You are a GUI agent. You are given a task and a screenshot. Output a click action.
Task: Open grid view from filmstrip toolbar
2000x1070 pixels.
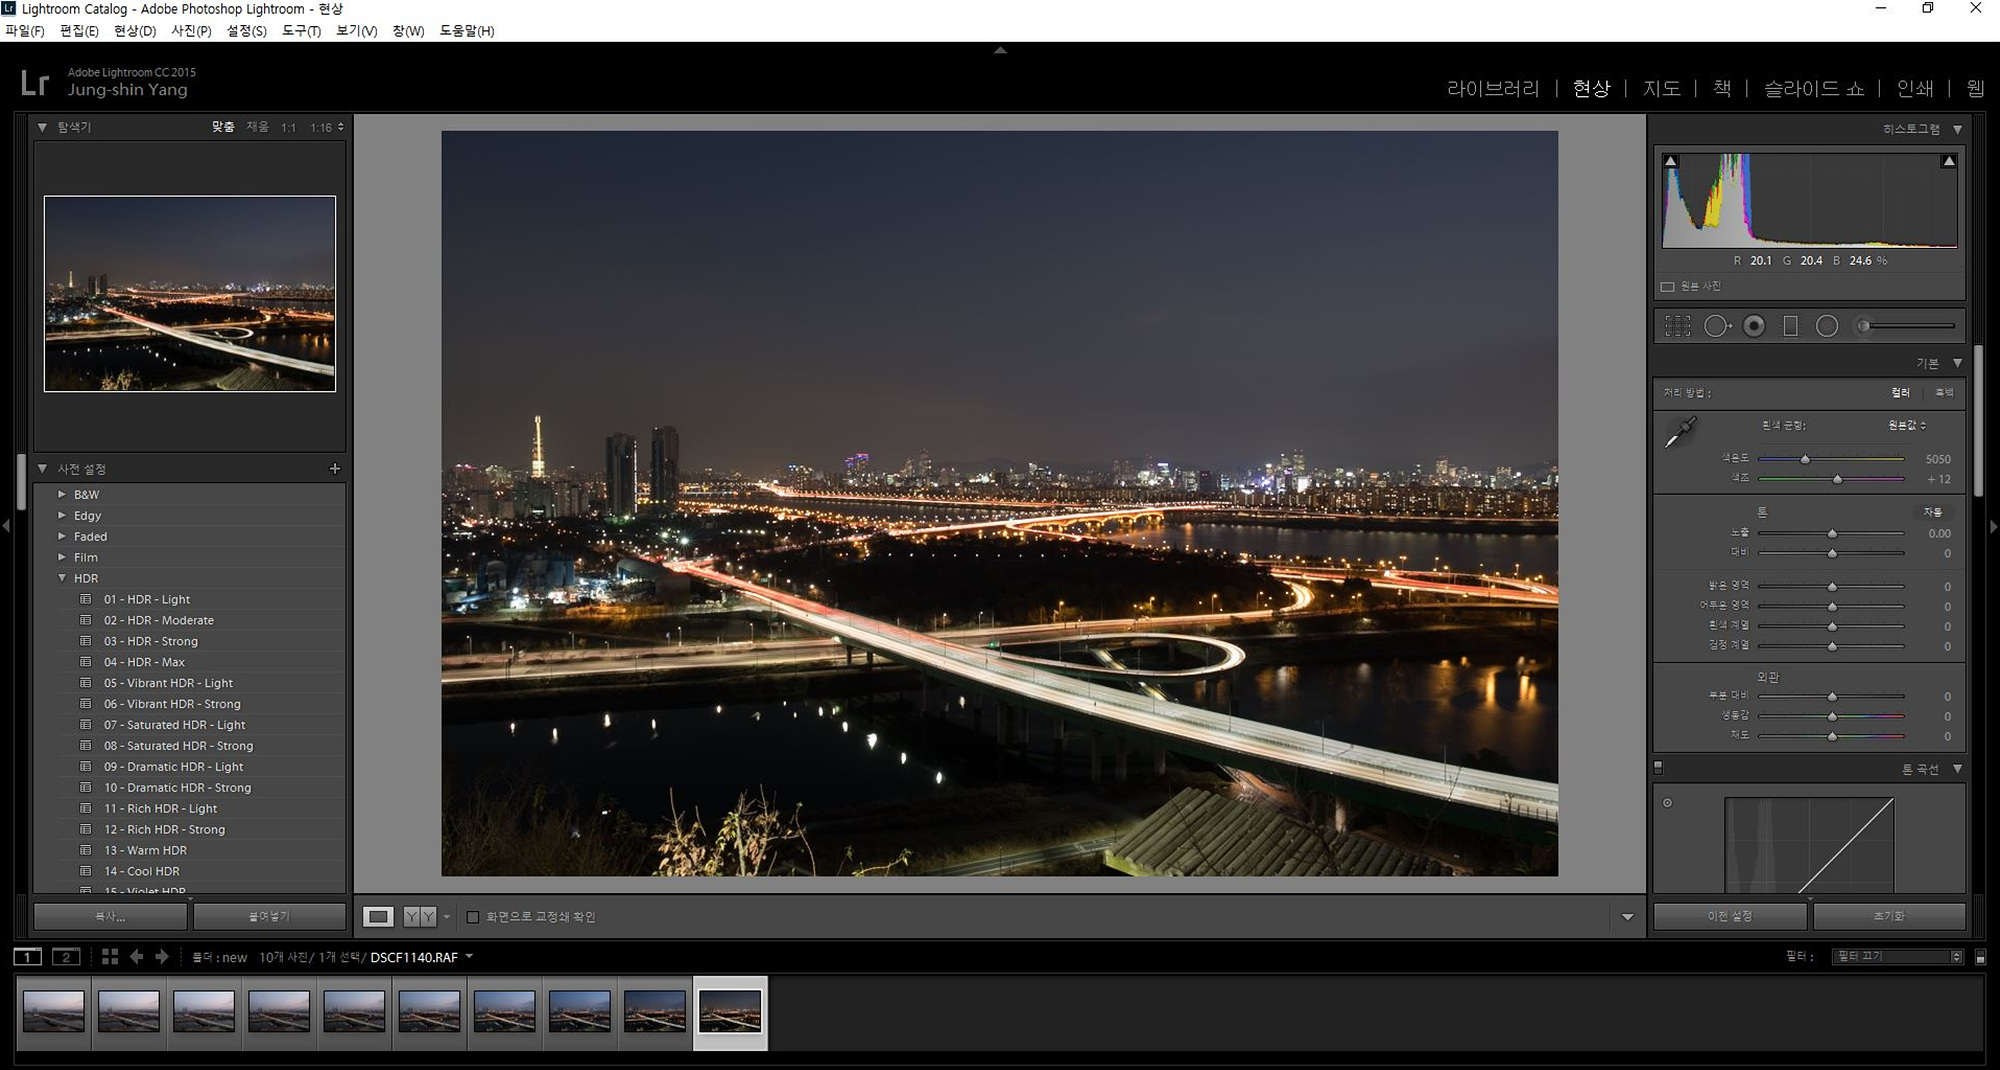click(x=110, y=957)
